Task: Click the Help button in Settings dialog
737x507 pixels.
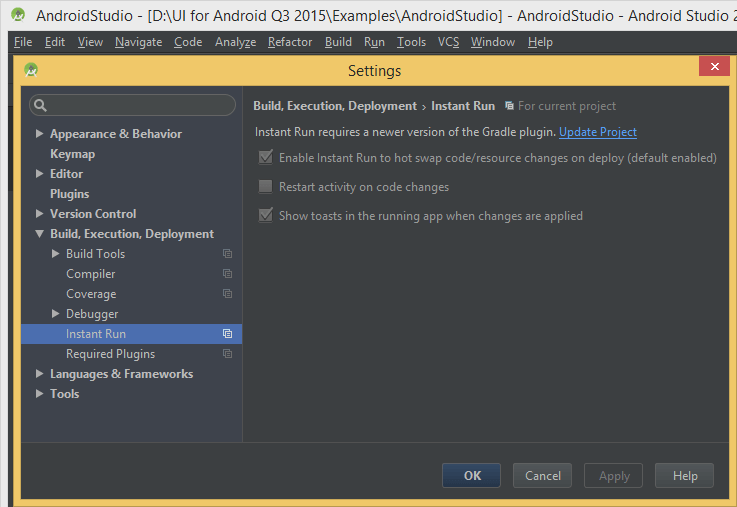Action: point(684,476)
